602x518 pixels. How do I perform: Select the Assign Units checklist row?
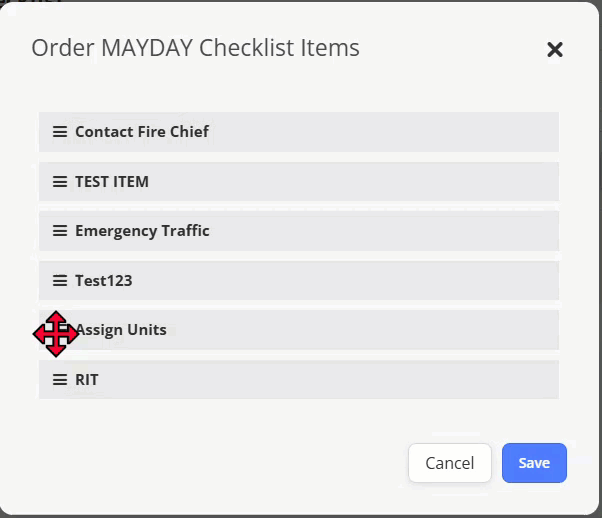tap(299, 330)
